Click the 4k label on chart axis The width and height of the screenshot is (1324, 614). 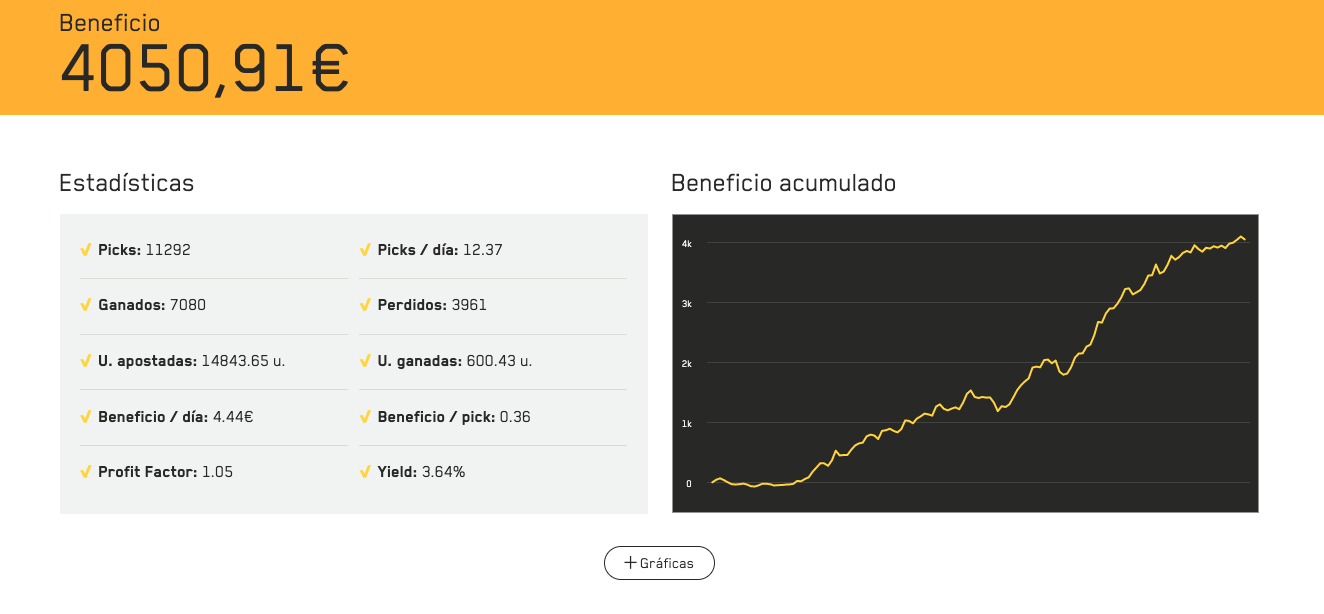[687, 243]
